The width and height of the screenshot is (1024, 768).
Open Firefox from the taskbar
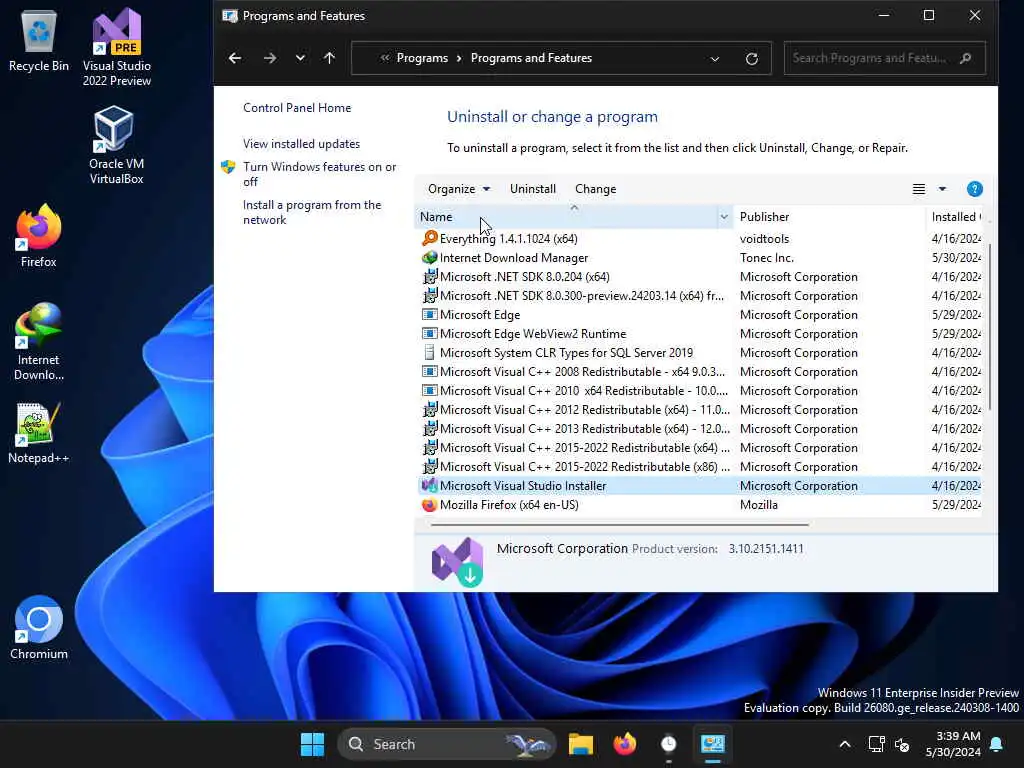coord(624,744)
